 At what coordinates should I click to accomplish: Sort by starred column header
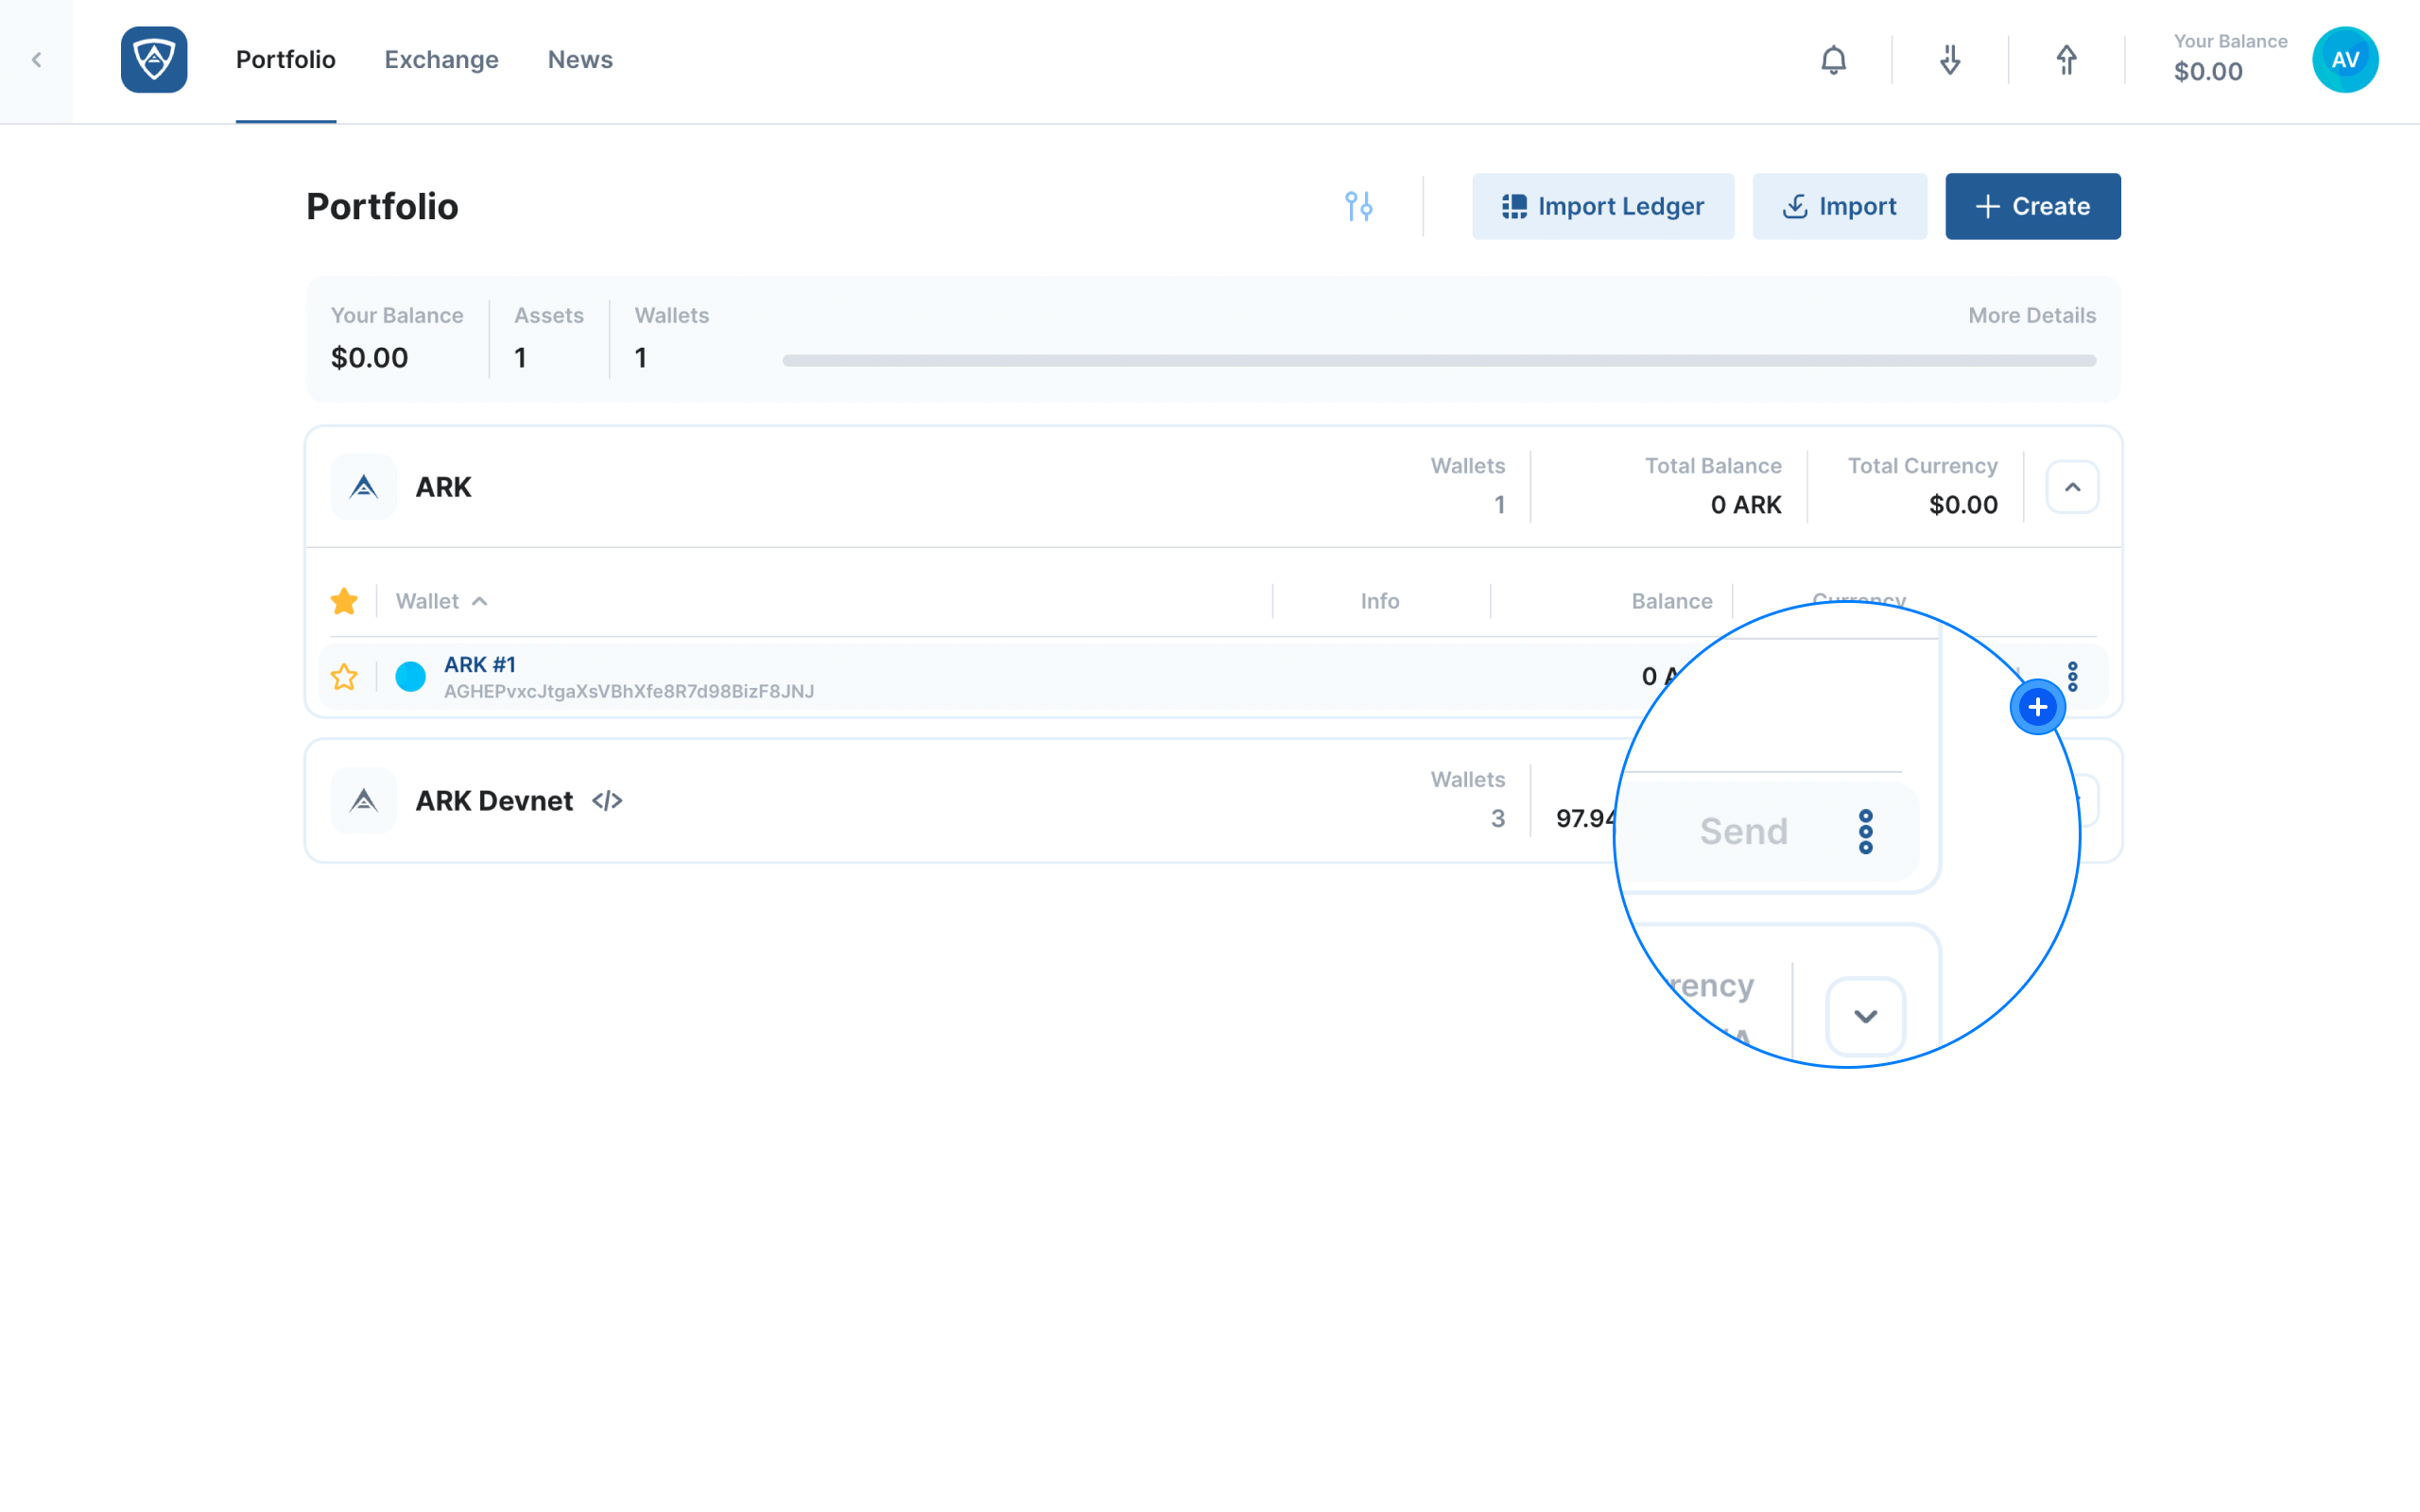pyautogui.click(x=344, y=601)
